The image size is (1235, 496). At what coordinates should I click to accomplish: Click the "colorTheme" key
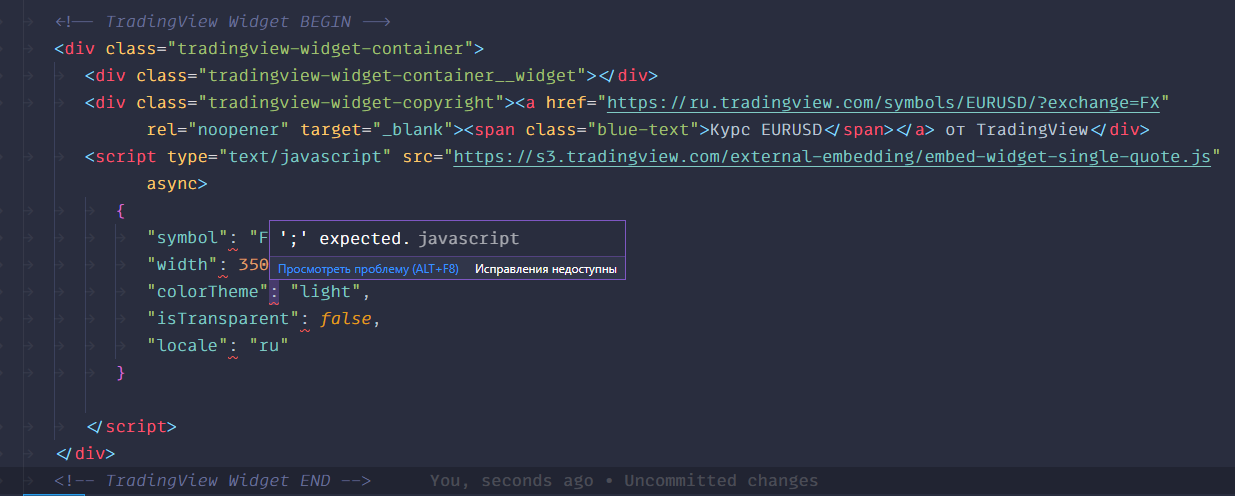(x=208, y=291)
